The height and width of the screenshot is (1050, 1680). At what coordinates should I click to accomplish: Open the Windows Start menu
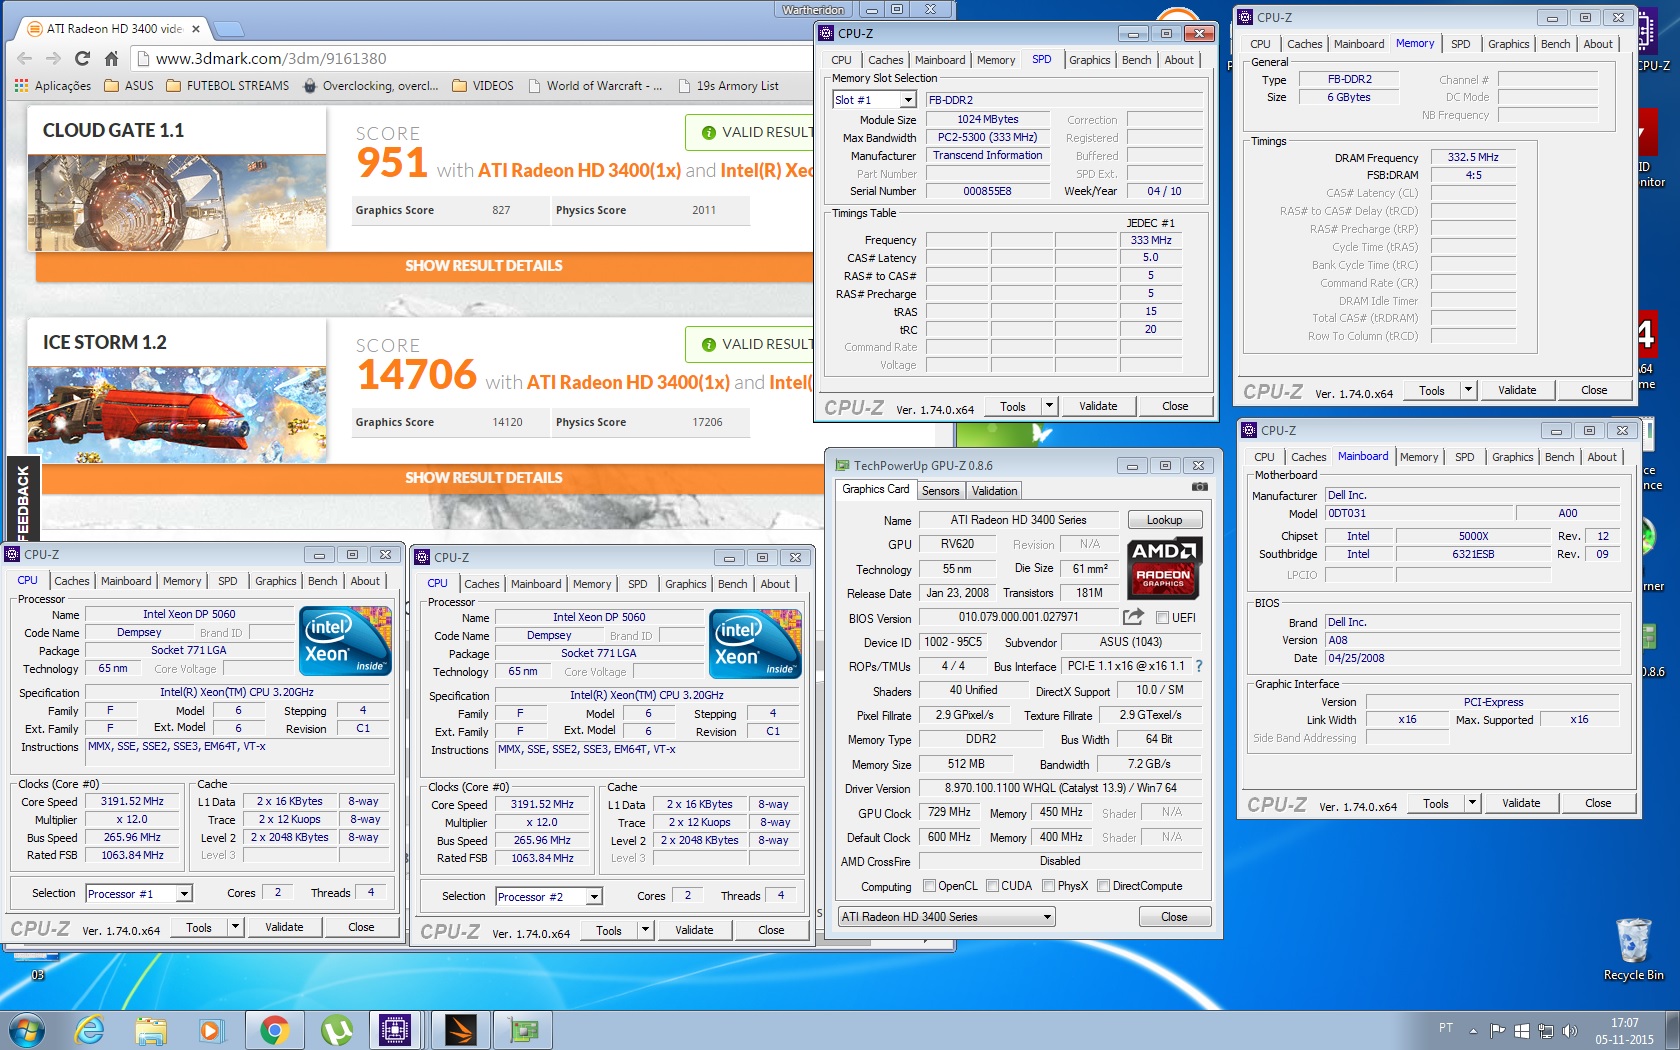point(27,1029)
